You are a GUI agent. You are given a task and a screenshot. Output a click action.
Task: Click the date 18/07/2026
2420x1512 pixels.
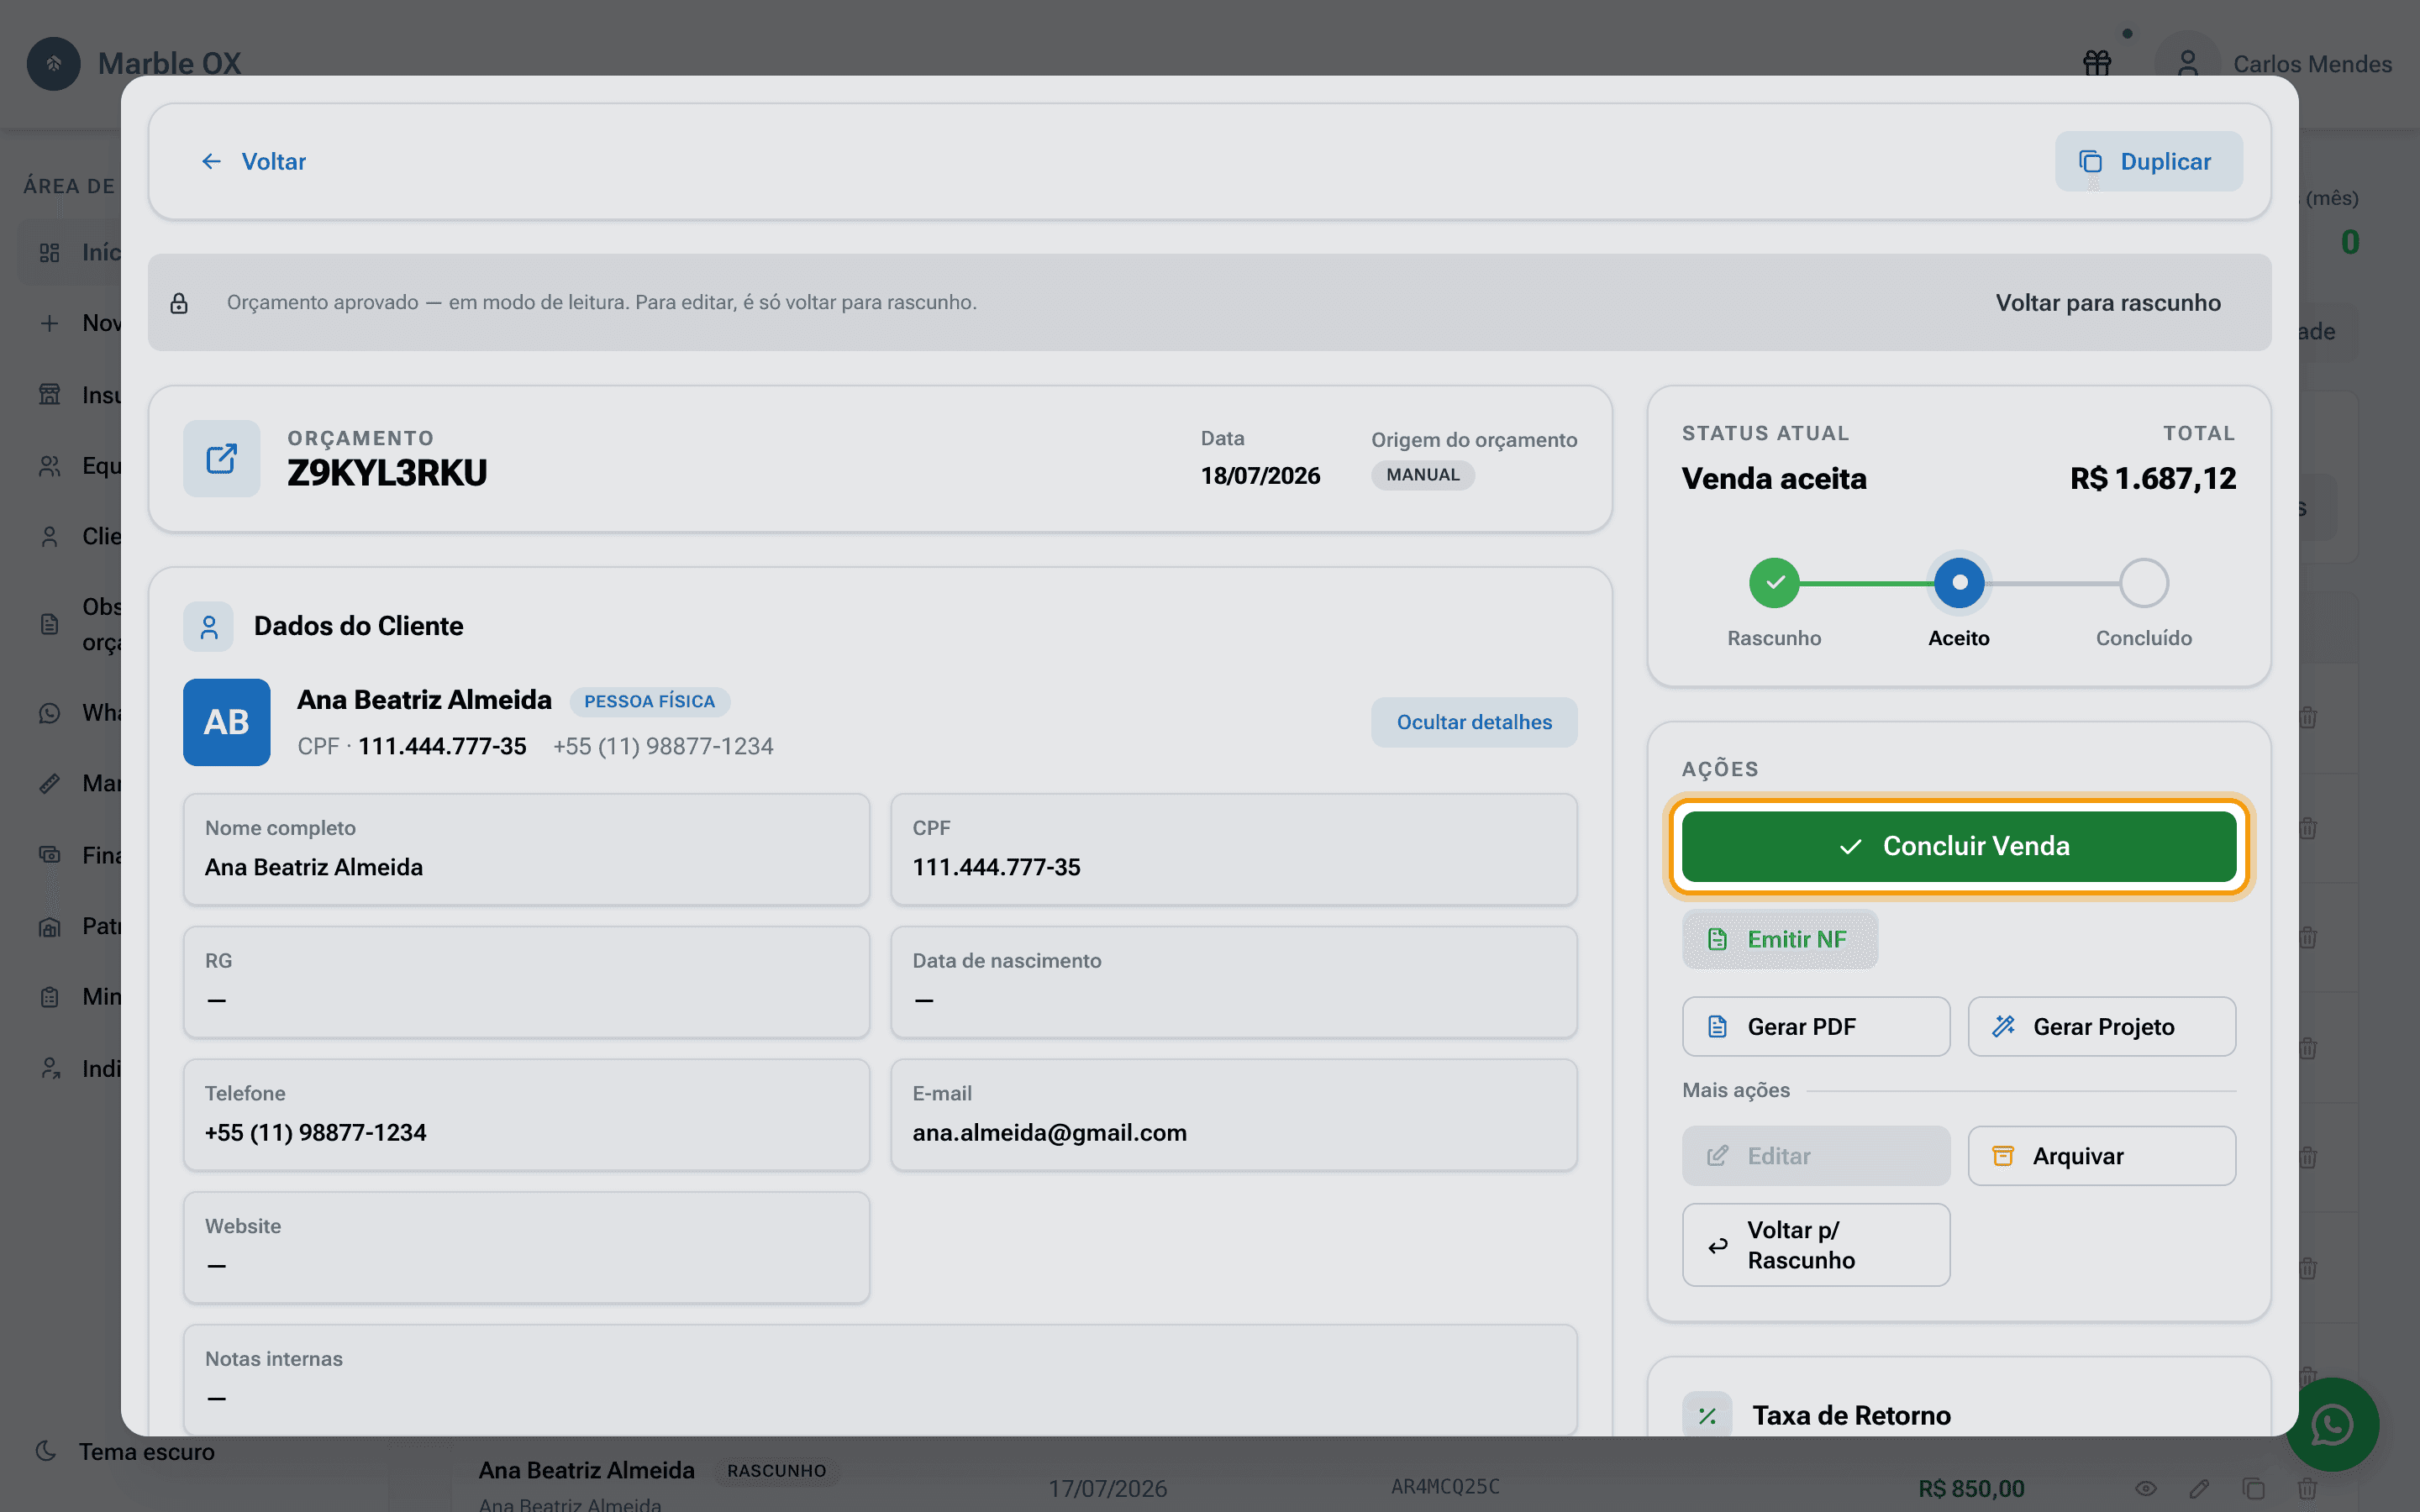coord(1260,476)
